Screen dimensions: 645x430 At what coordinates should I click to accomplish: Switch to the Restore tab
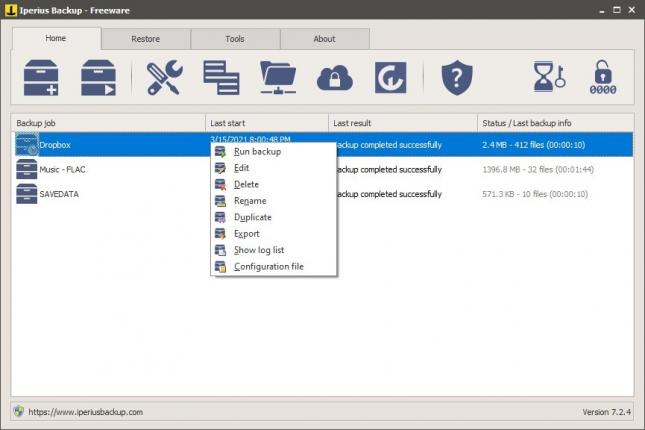(146, 39)
